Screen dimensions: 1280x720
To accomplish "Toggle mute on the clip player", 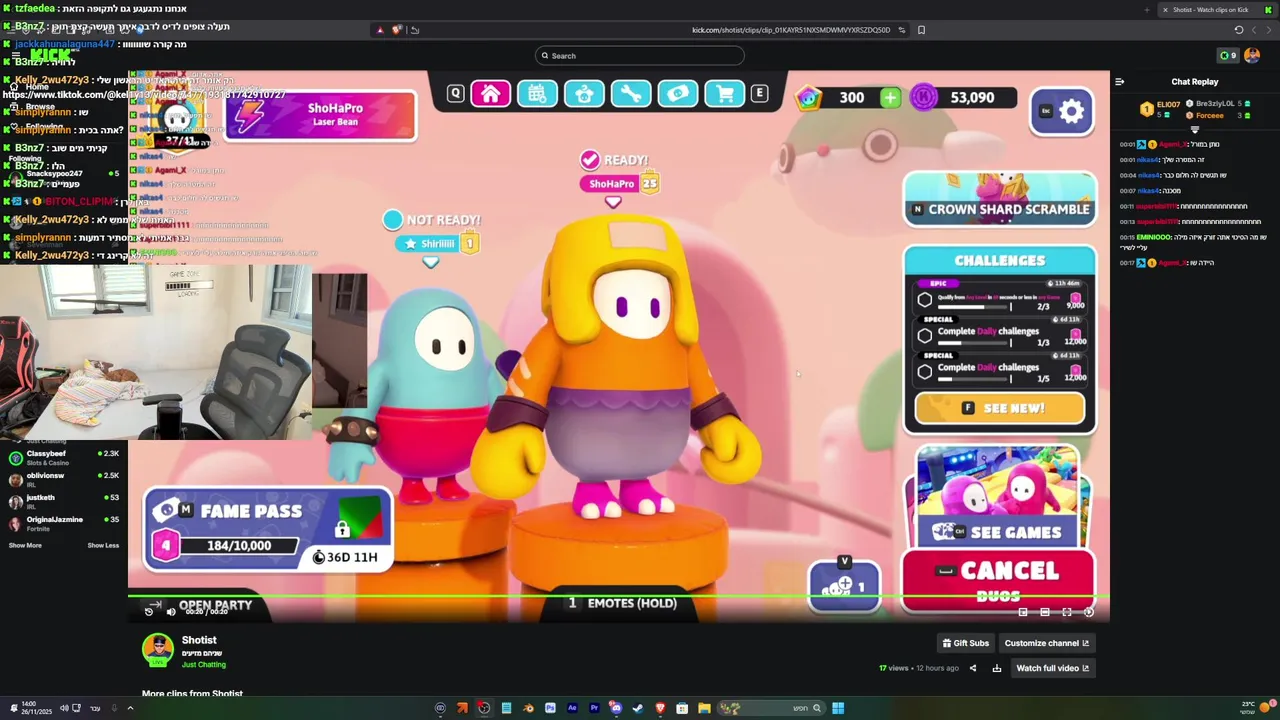I will [x=170, y=611].
